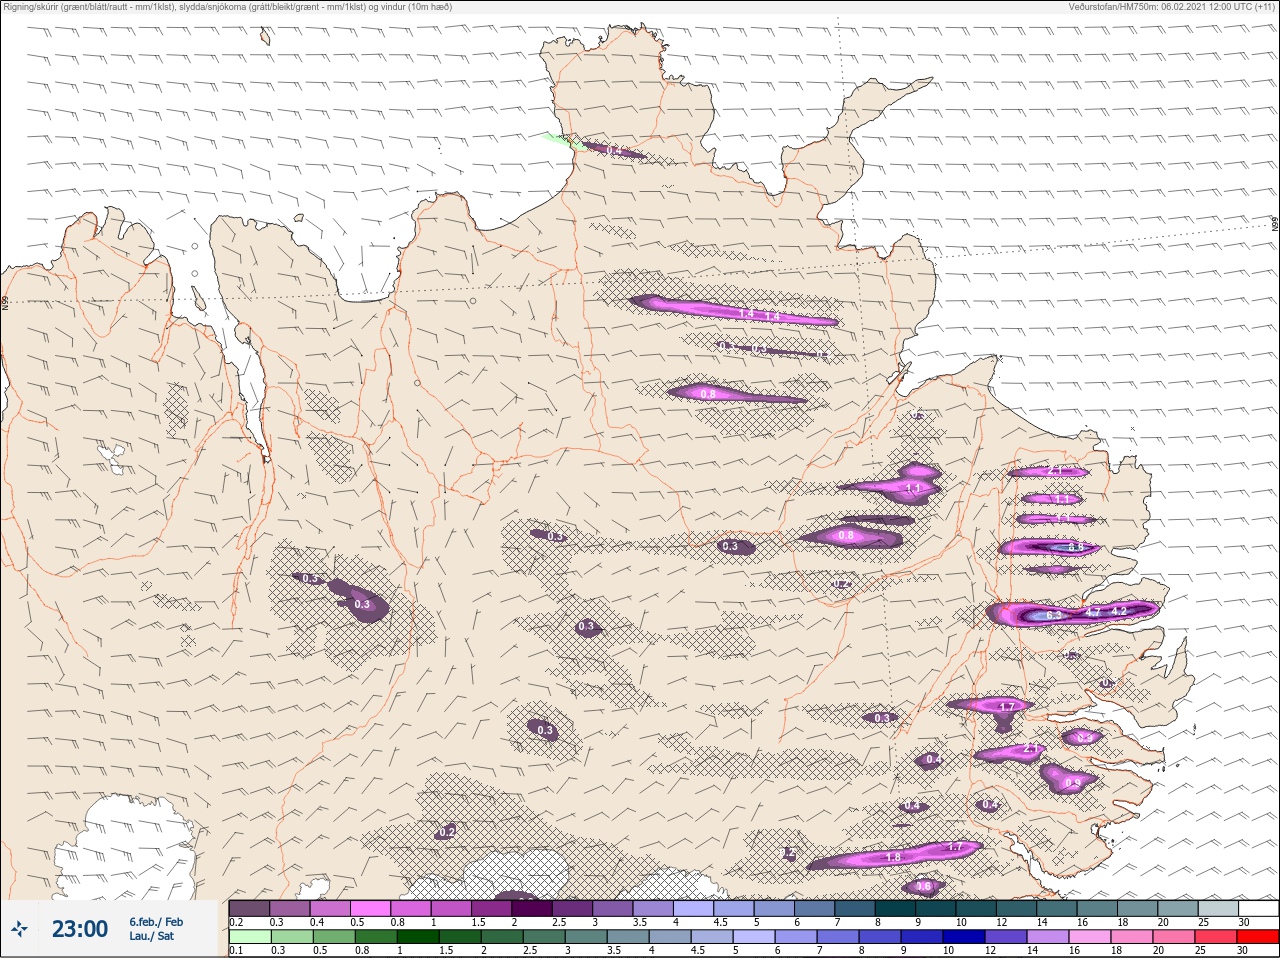Click the '6.feb./ Feb' date text

click(156, 921)
